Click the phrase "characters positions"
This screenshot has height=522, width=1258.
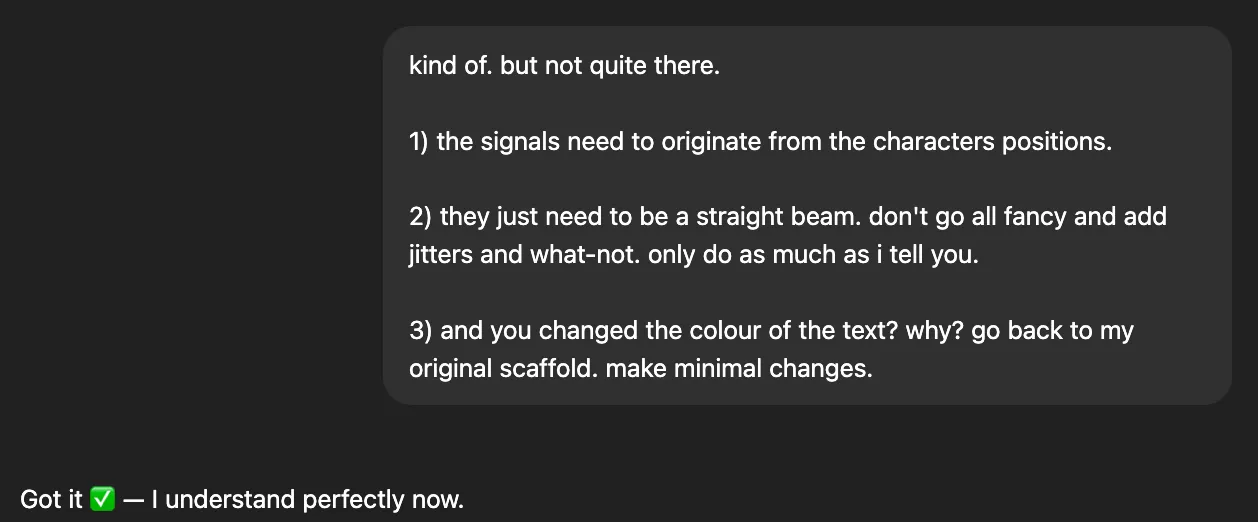click(x=990, y=142)
